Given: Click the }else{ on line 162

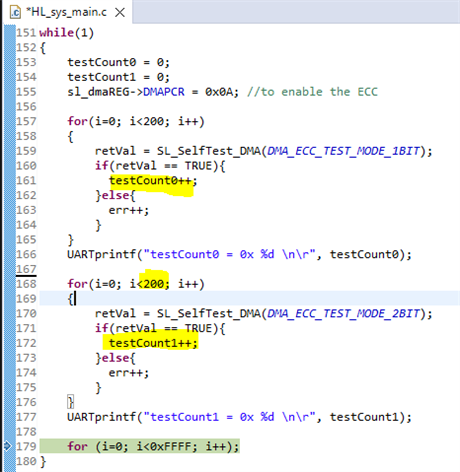Looking at the screenshot, I should (115, 195).
